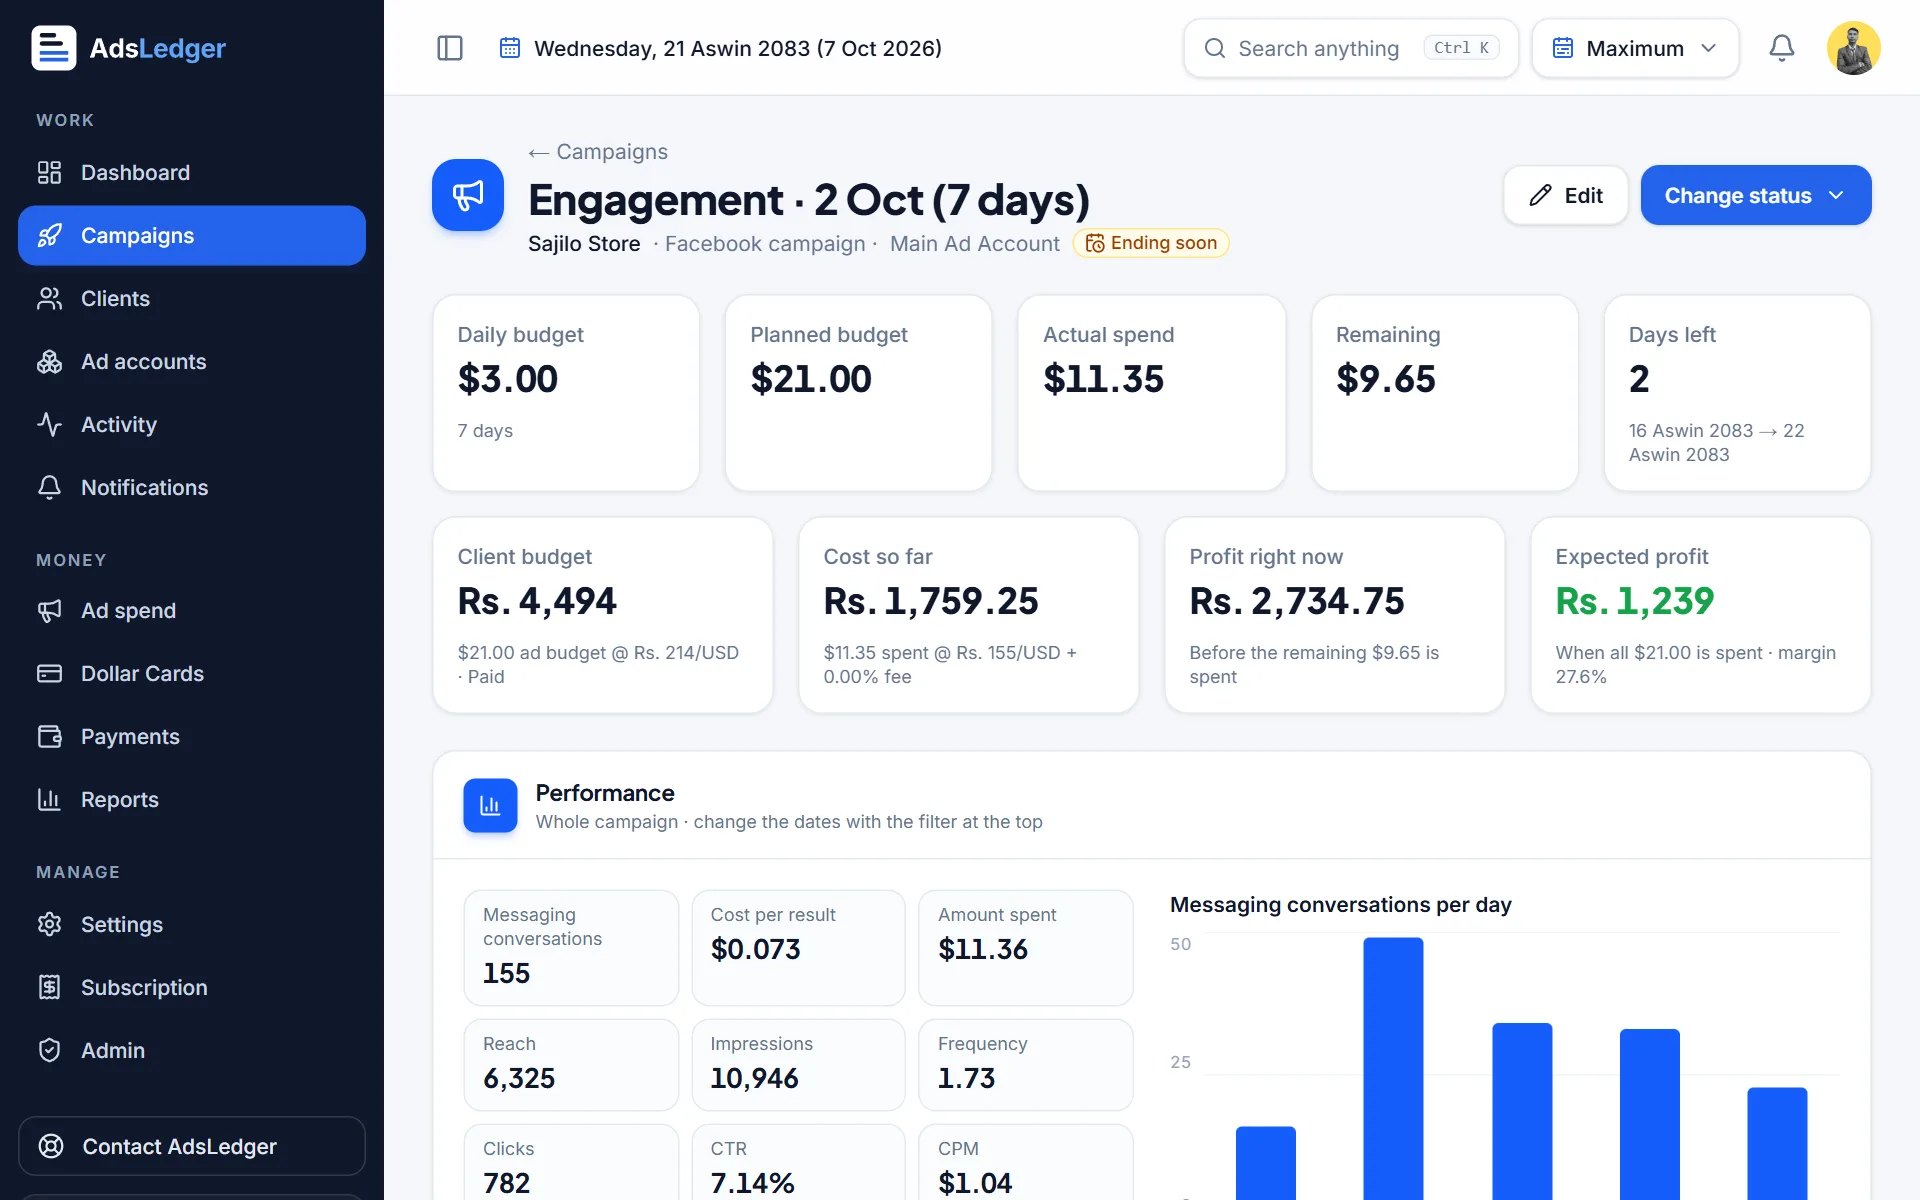Click the Performance chart icon
1920x1200 pixels.
[x=490, y=805]
